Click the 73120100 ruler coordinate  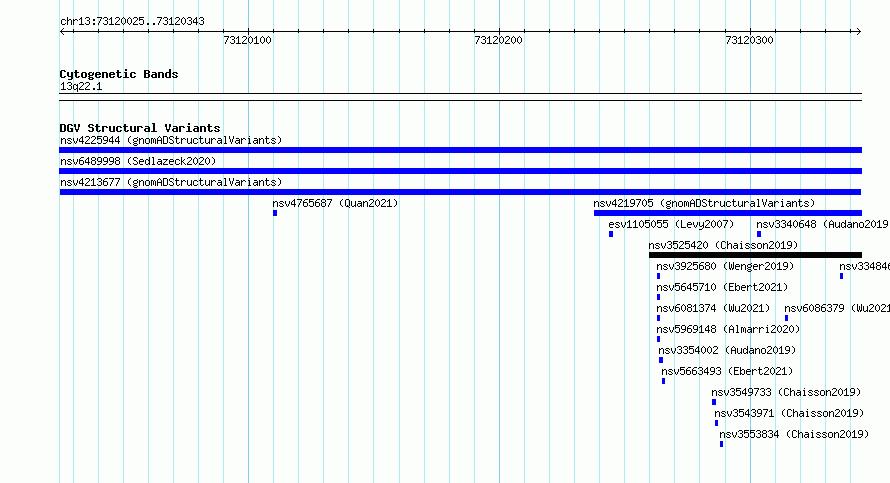tap(247, 40)
